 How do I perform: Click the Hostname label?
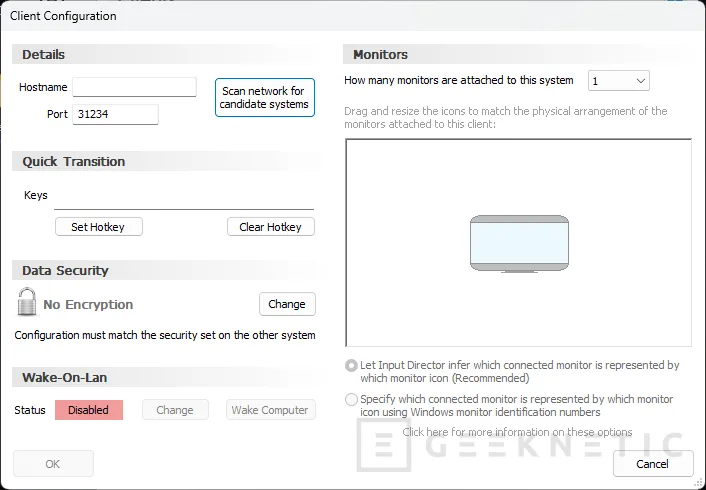[x=43, y=87]
